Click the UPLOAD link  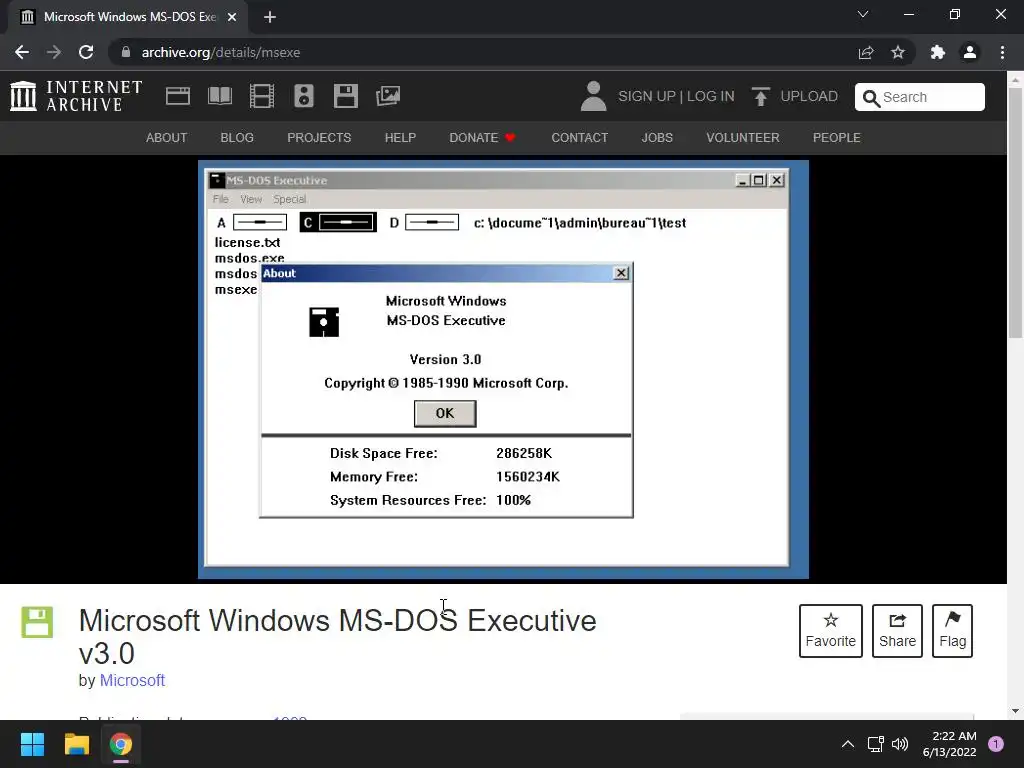point(808,97)
